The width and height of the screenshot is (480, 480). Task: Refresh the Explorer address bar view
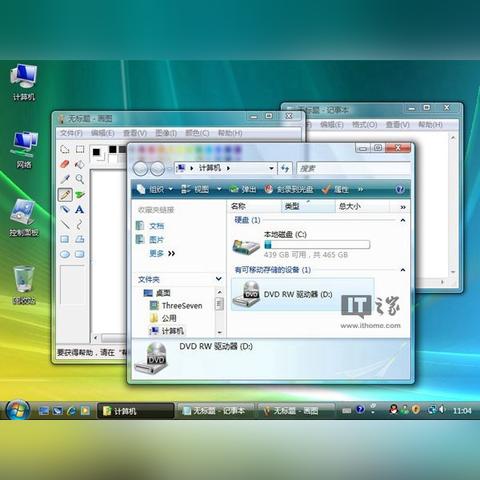coord(285,169)
